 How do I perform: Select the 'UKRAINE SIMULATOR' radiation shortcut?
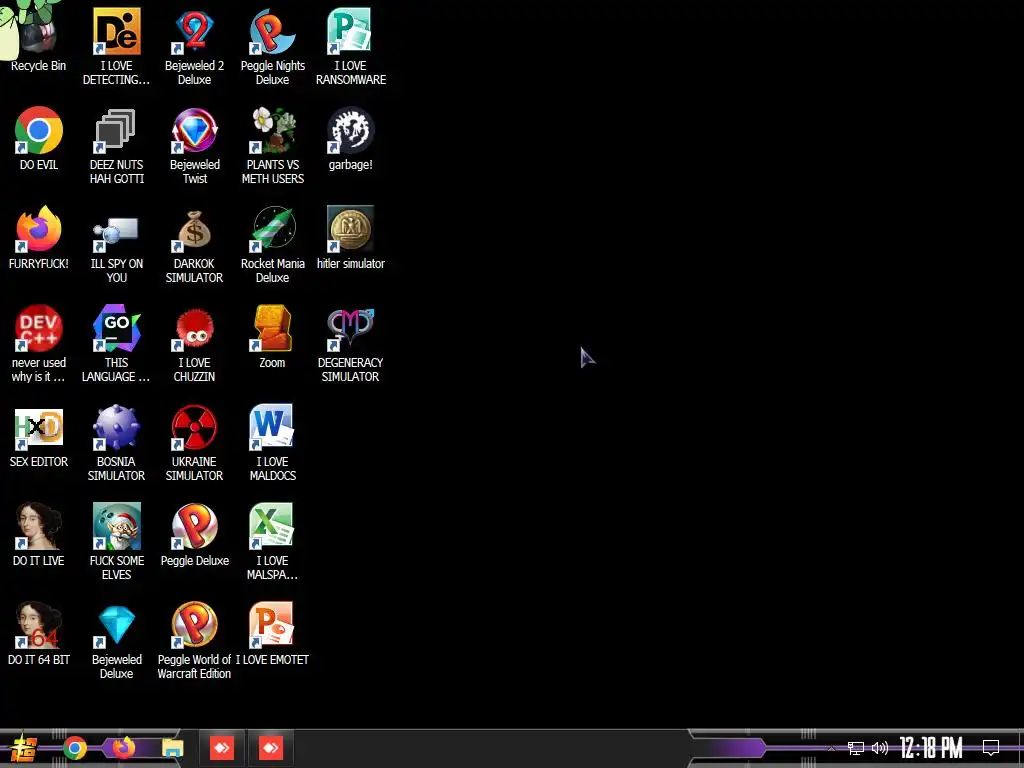(195, 427)
